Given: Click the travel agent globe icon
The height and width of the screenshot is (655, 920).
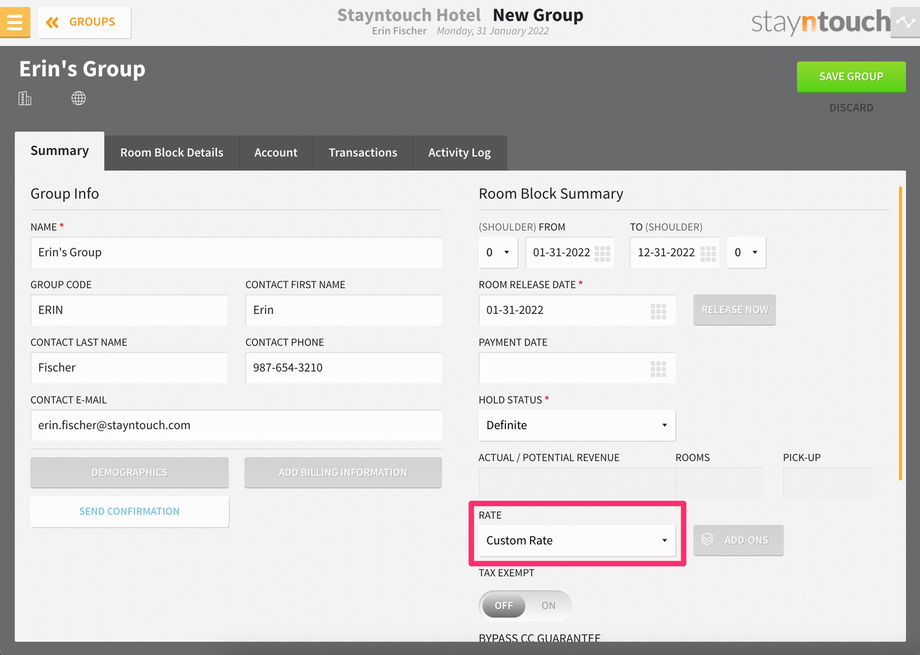Looking at the screenshot, I should click(x=79, y=98).
